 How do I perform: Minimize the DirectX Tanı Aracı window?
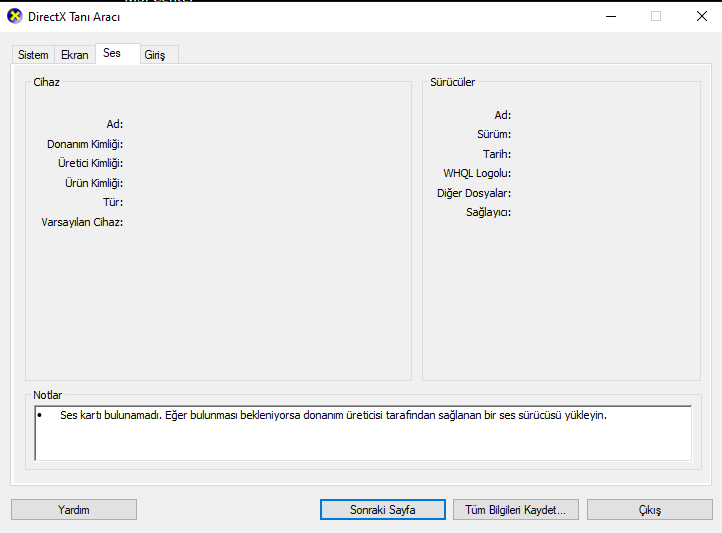point(611,16)
